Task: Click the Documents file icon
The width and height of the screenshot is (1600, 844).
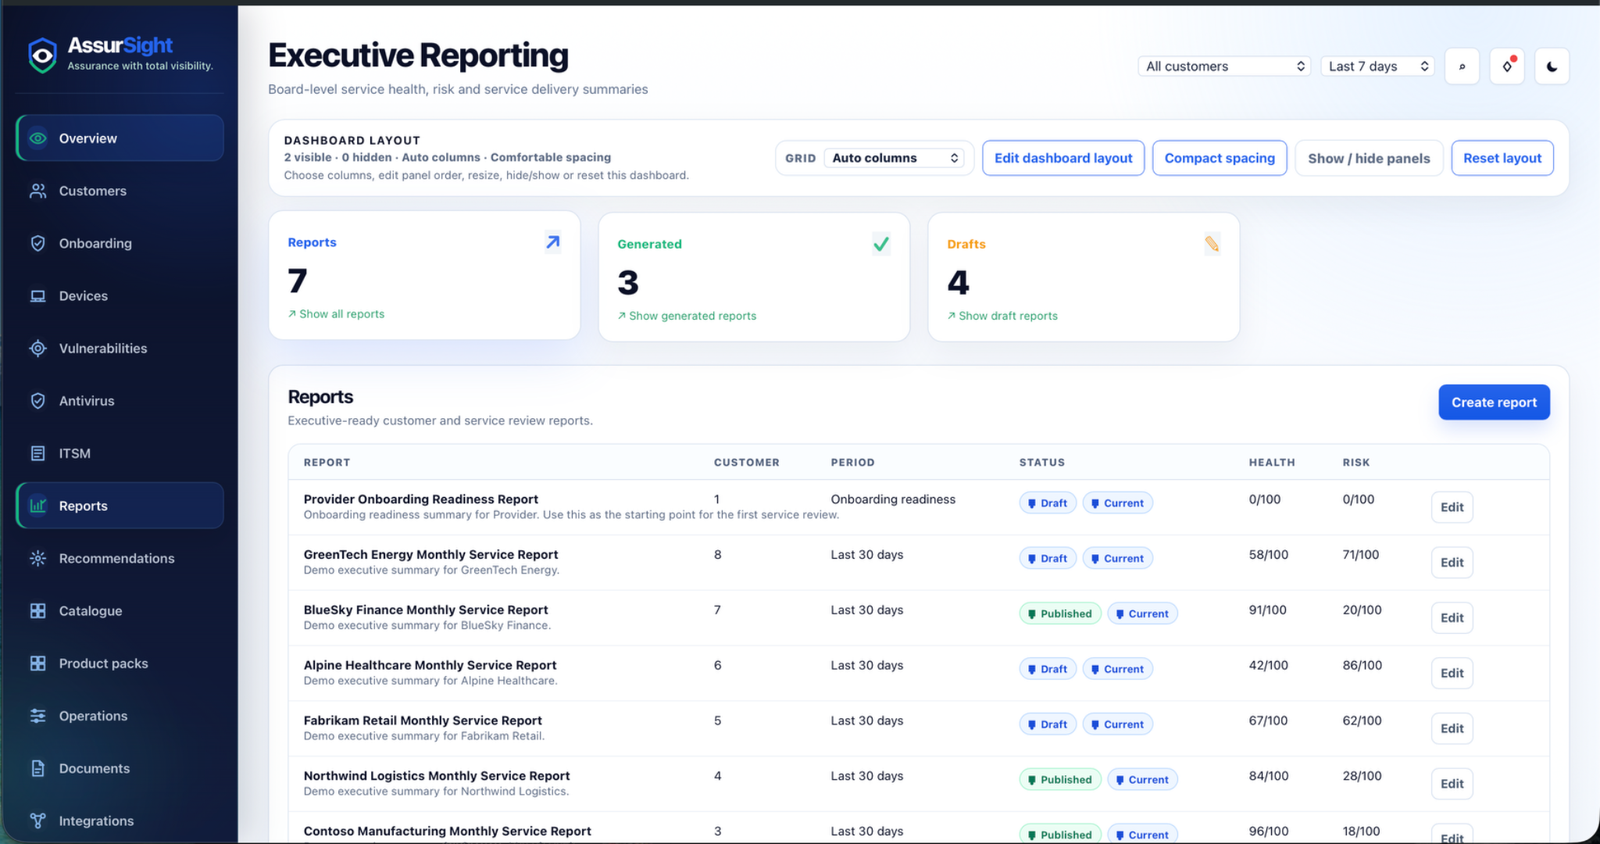Action: [x=38, y=768]
